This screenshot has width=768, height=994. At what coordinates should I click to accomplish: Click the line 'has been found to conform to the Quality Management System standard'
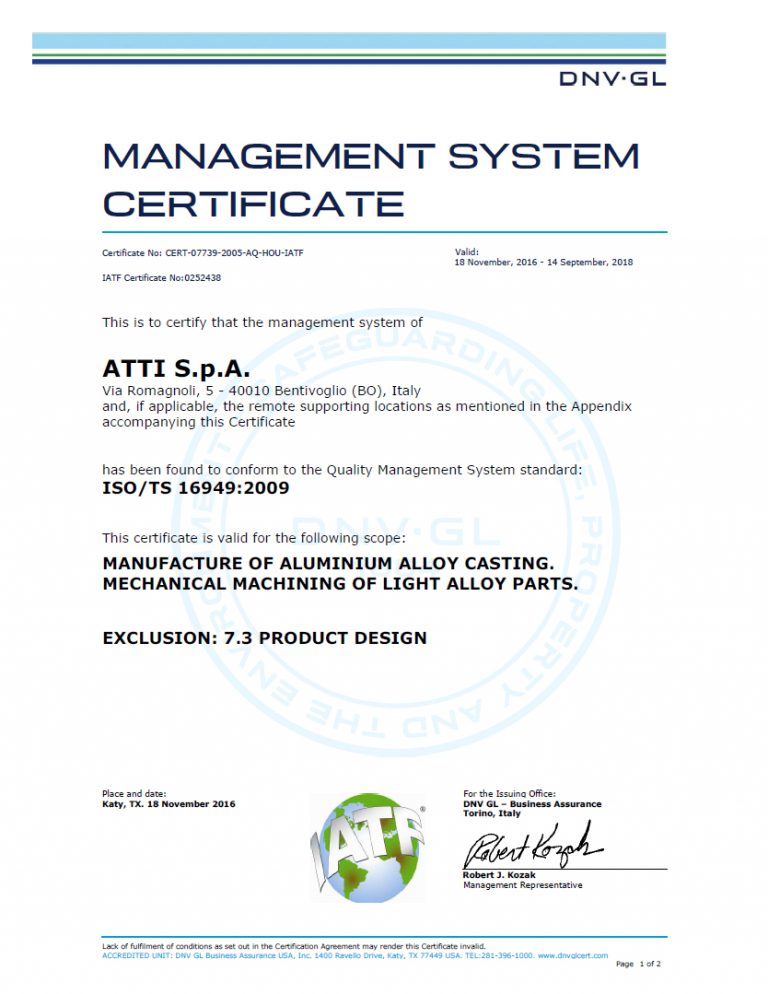click(x=342, y=470)
